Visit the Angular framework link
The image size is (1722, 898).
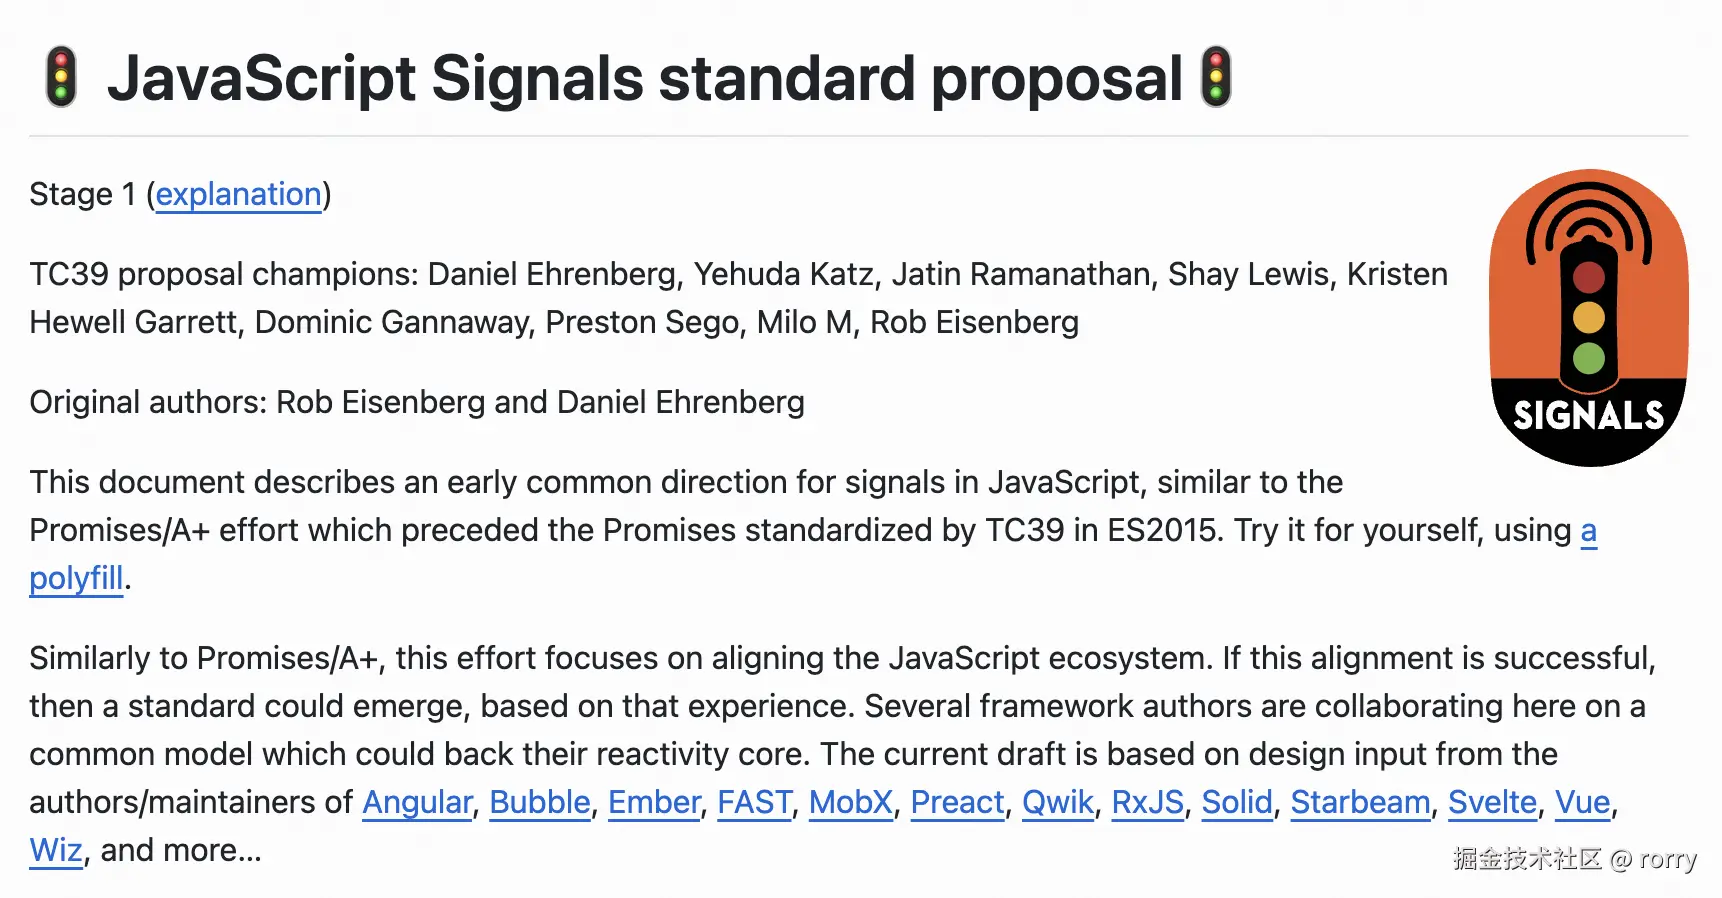417,802
